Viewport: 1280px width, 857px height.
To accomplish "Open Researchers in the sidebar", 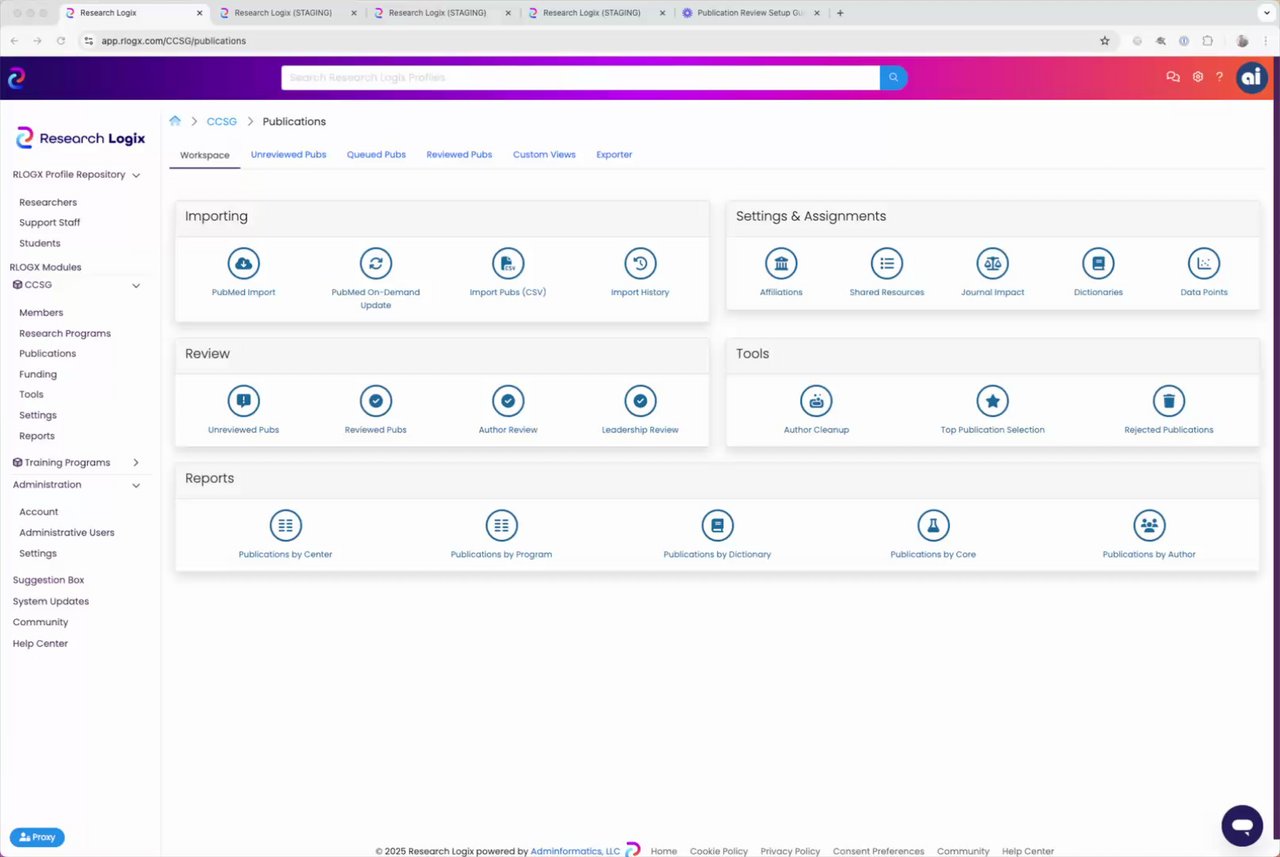I will (48, 202).
